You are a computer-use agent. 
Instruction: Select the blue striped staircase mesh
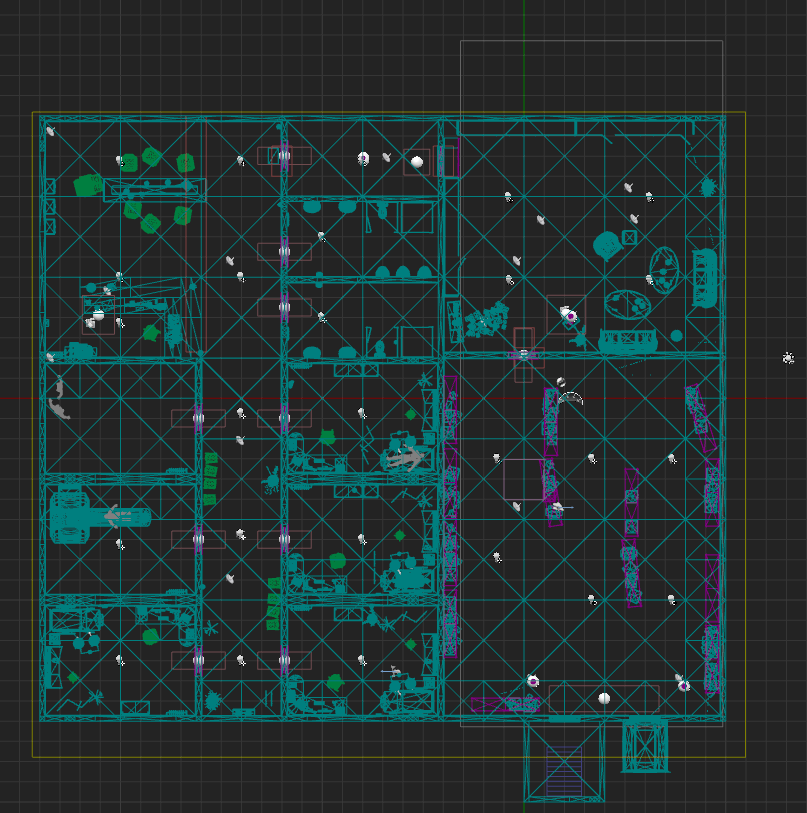click(564, 771)
